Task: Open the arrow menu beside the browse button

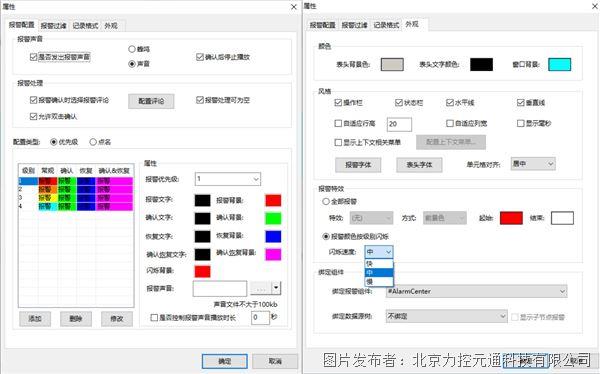Action: 276,288
